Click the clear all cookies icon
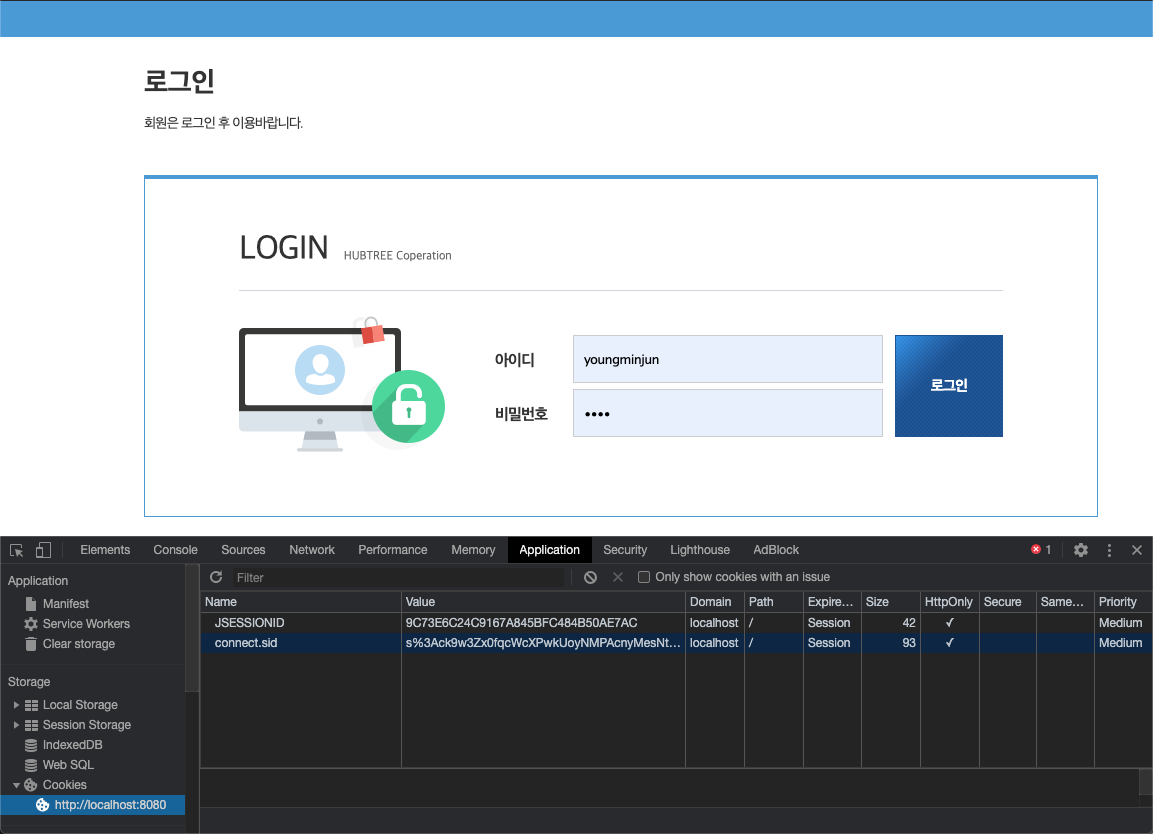The width and height of the screenshot is (1153, 834). [590, 577]
